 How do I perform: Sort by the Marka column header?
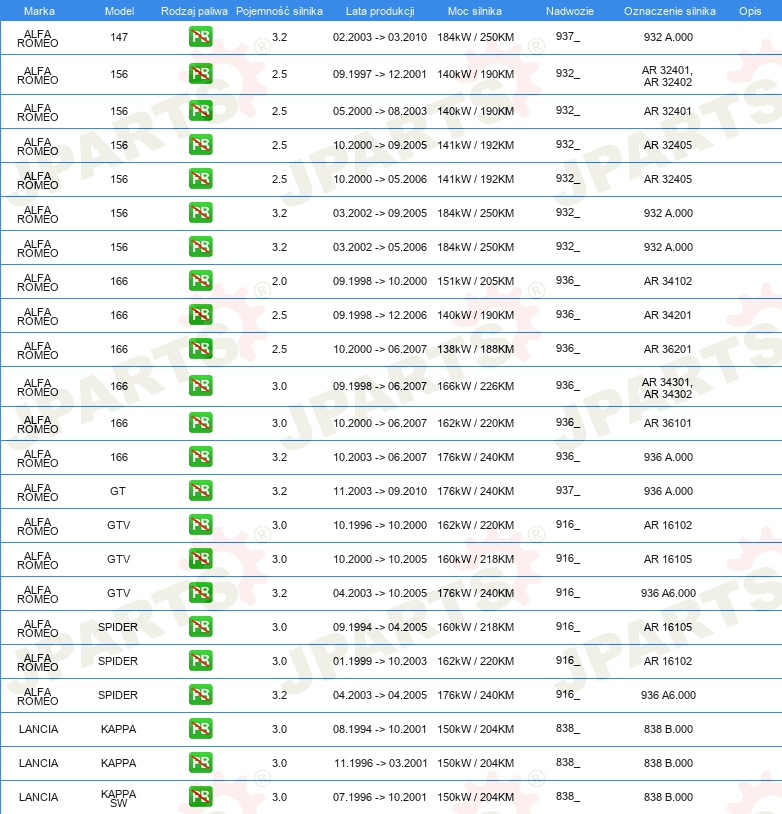coord(39,11)
